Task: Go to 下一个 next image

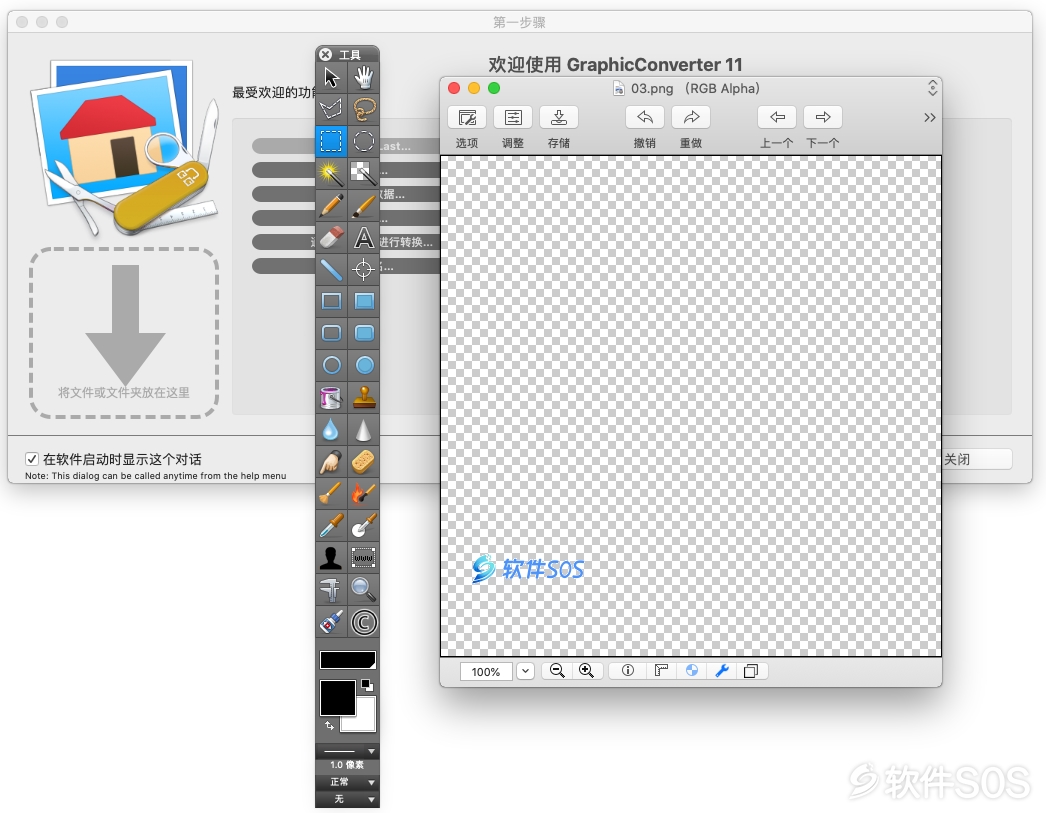Action: [823, 118]
